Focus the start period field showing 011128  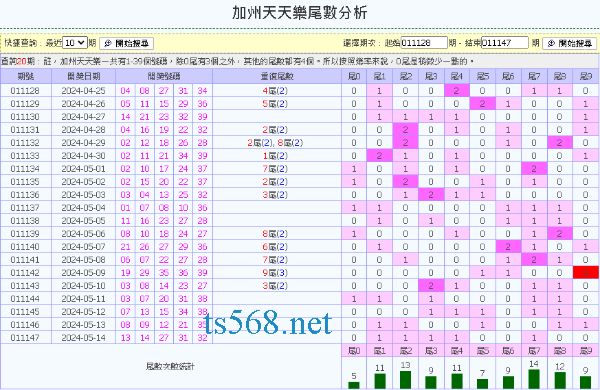coord(424,42)
